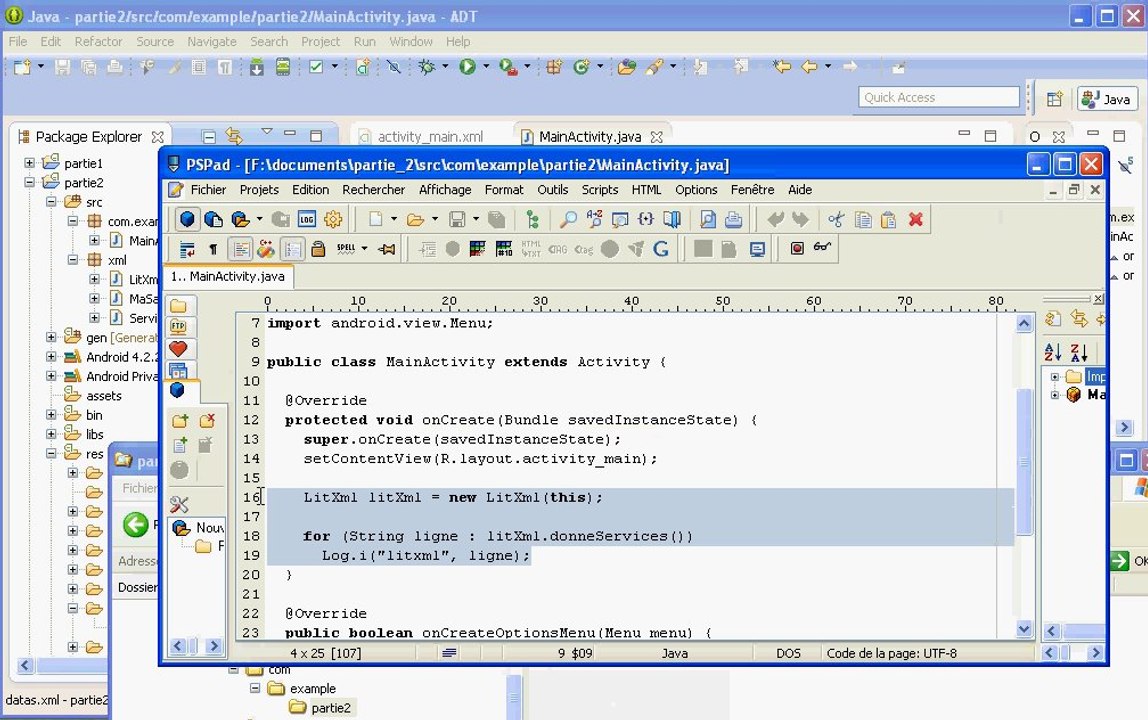This screenshot has height=720, width=1148.
Task: Click the matching bracket braces icon
Action: point(645,219)
